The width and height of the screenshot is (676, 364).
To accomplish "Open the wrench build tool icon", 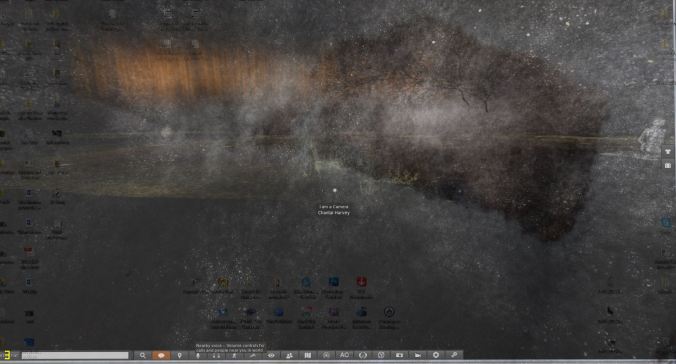I will [x=454, y=355].
